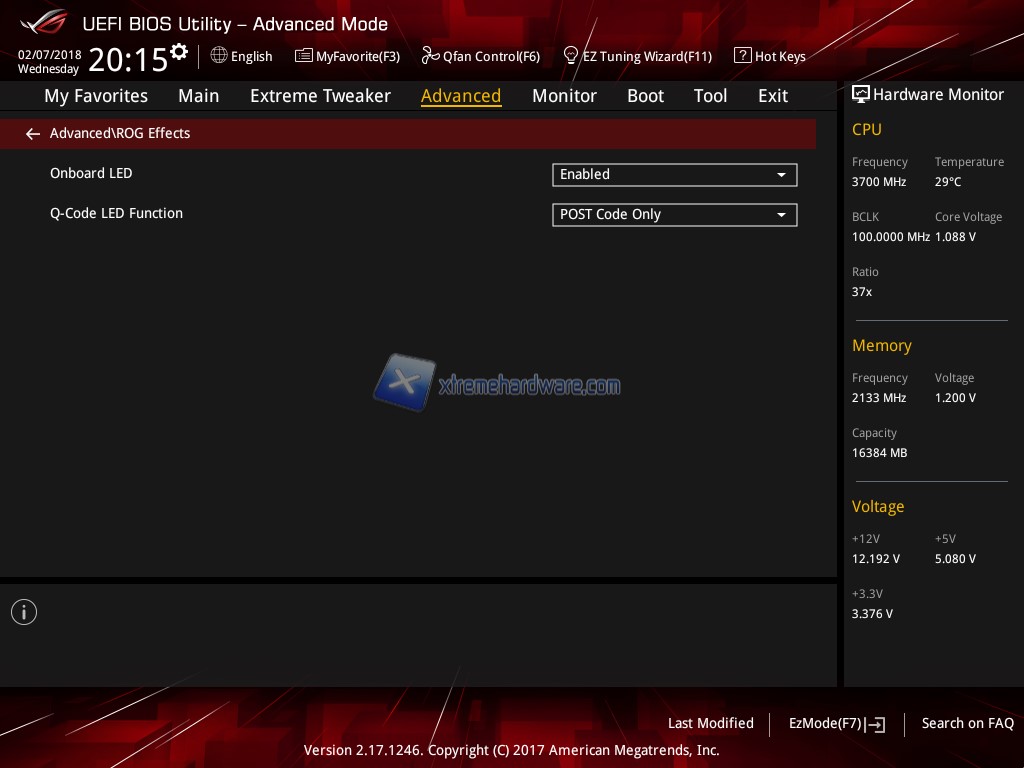Select the Onboard LED setting label

(91, 174)
